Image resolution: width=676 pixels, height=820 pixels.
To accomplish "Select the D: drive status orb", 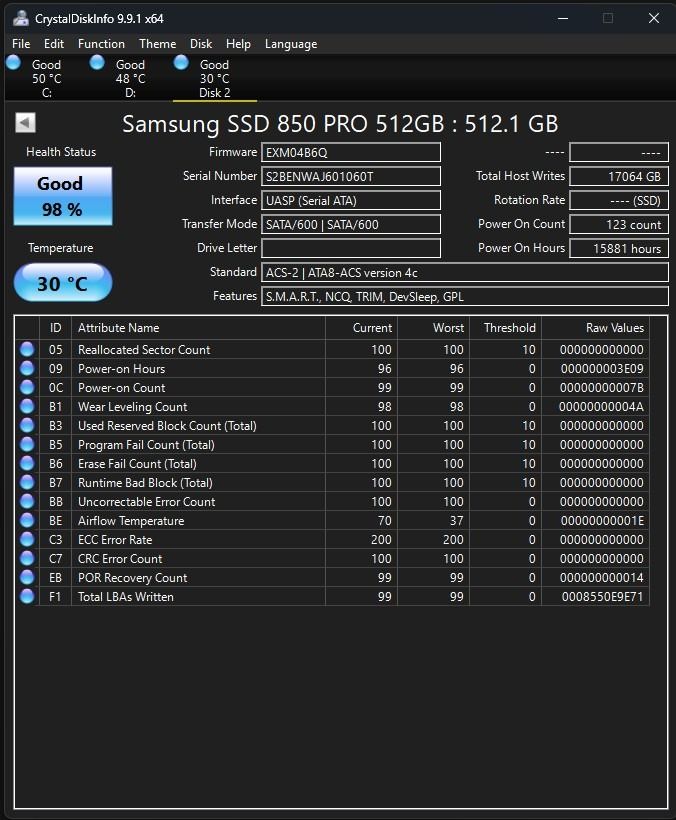I will (97, 63).
